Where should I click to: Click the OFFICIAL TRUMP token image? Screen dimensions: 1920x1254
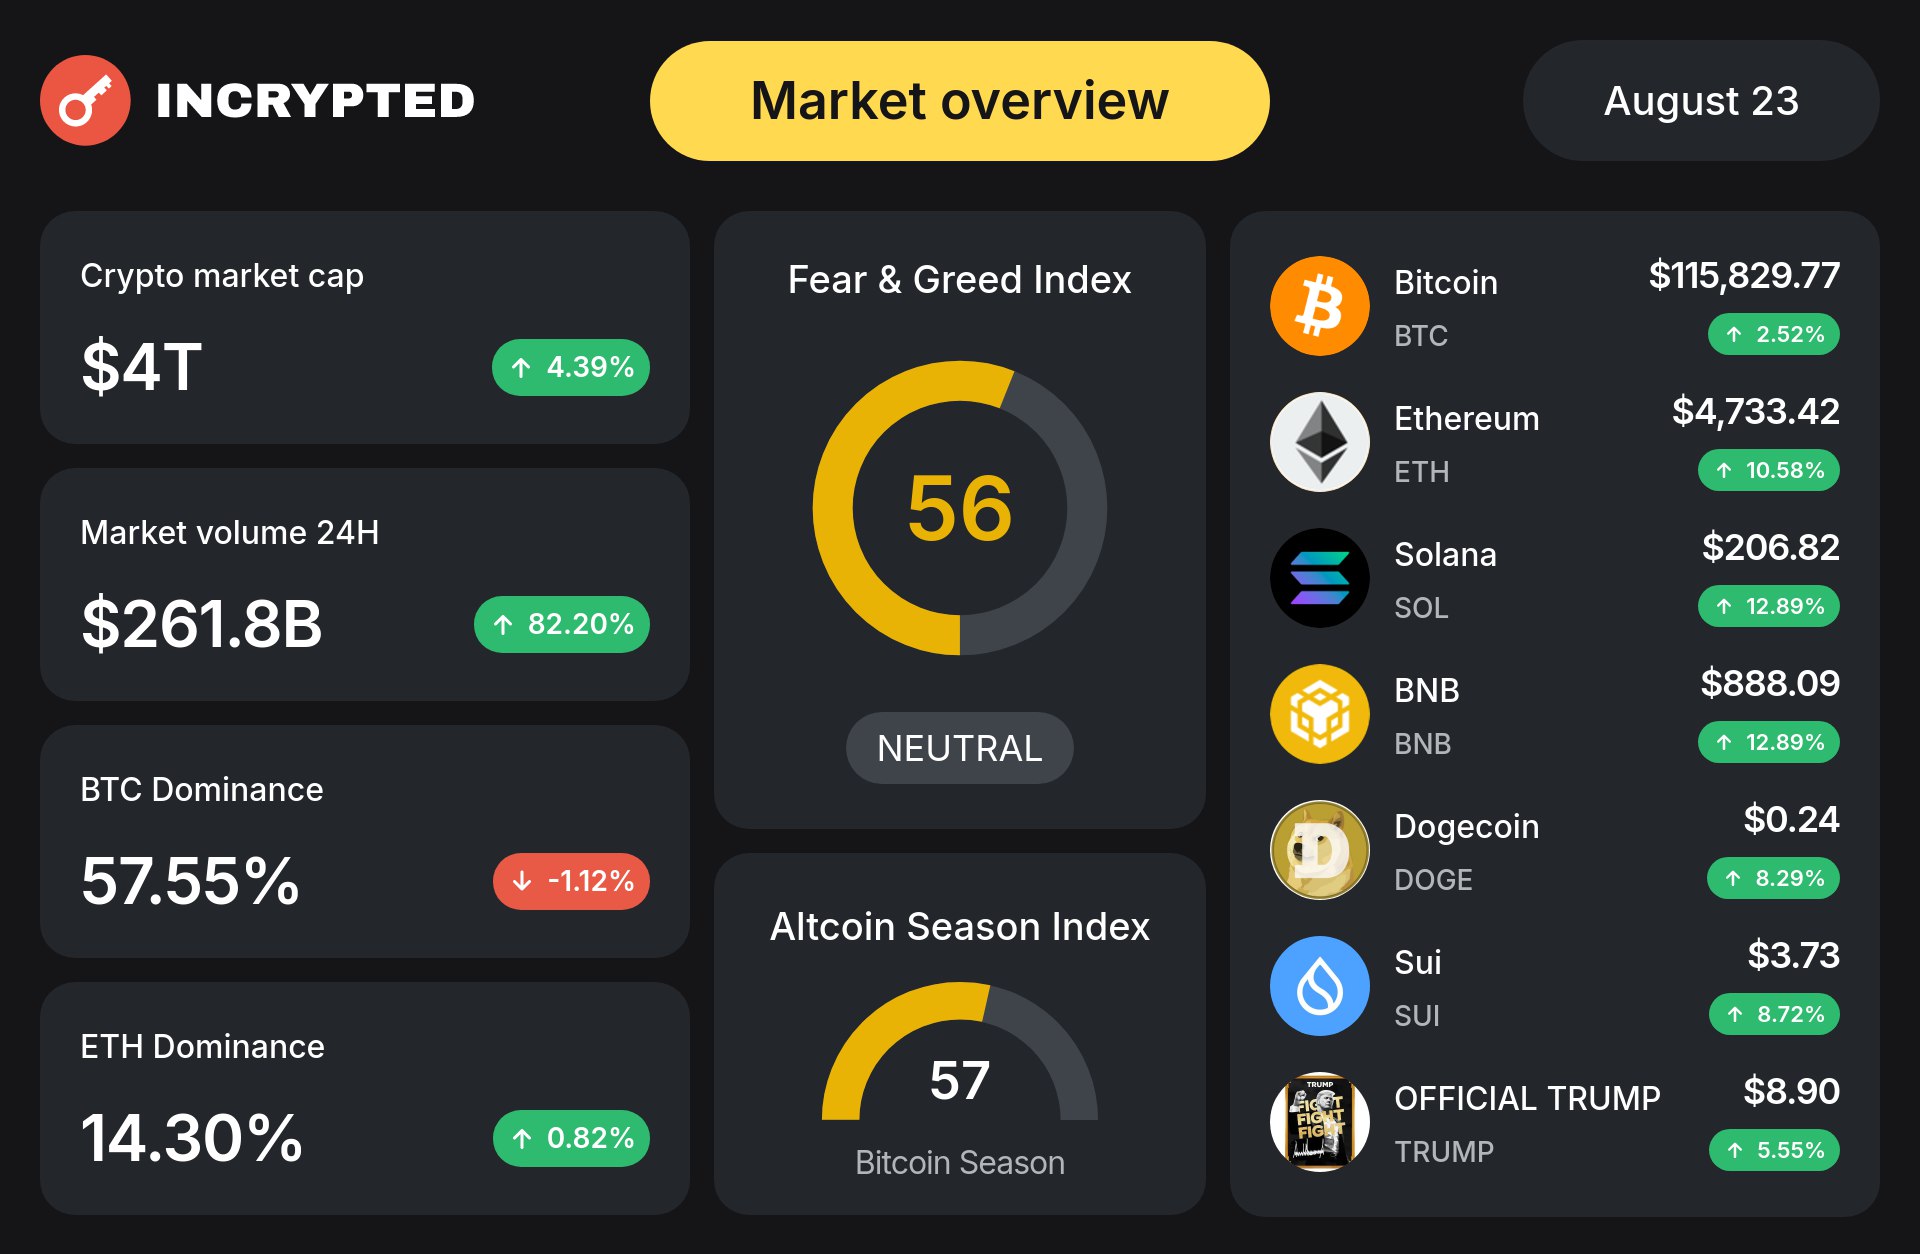[1320, 1122]
